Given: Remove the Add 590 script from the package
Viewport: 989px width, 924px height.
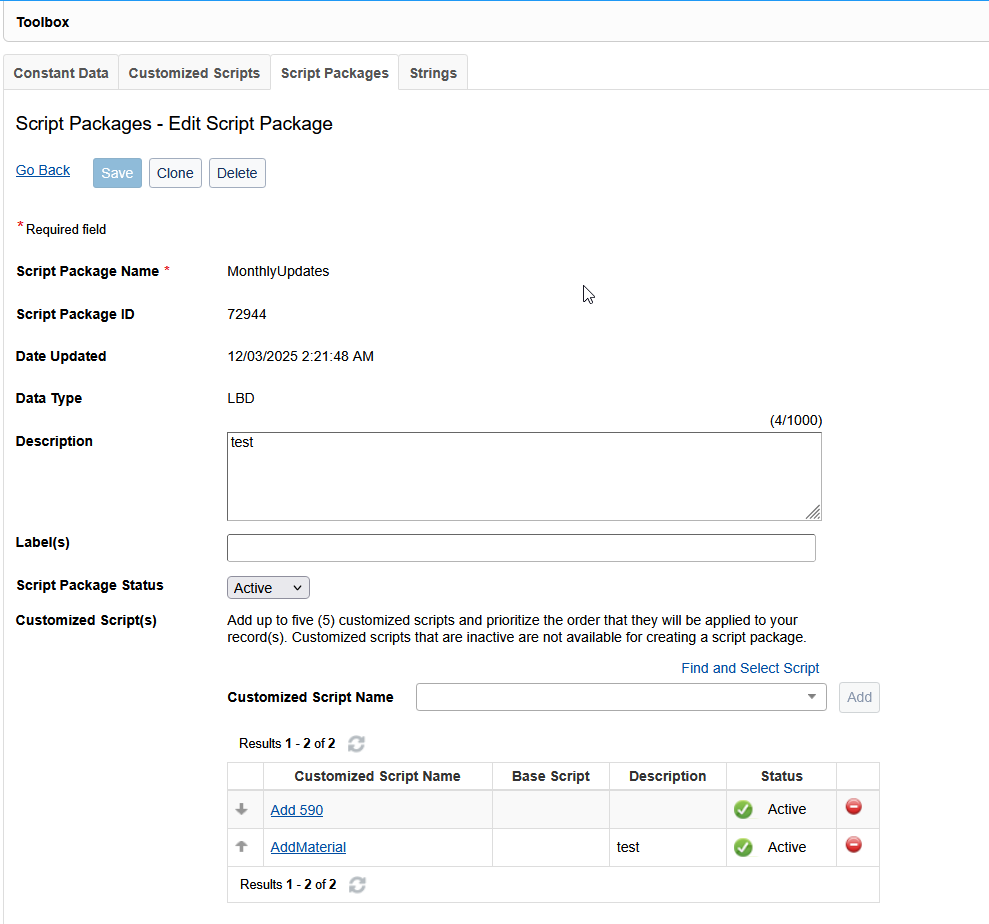Looking at the screenshot, I should pos(853,807).
